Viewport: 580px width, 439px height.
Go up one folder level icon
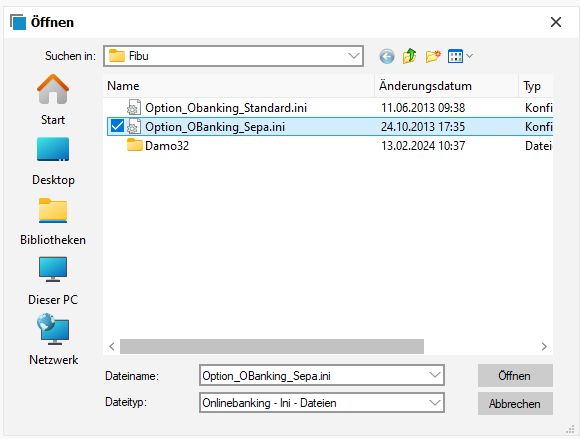409,56
